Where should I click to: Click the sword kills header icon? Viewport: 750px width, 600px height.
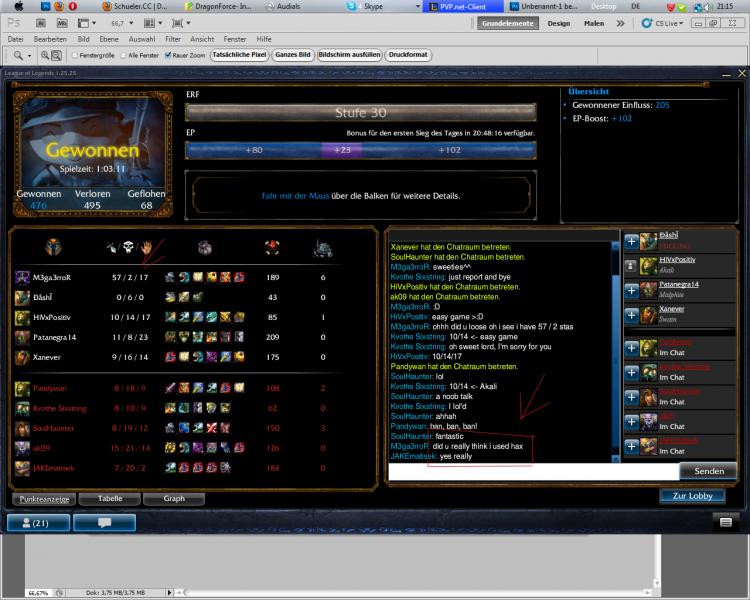[x=111, y=247]
